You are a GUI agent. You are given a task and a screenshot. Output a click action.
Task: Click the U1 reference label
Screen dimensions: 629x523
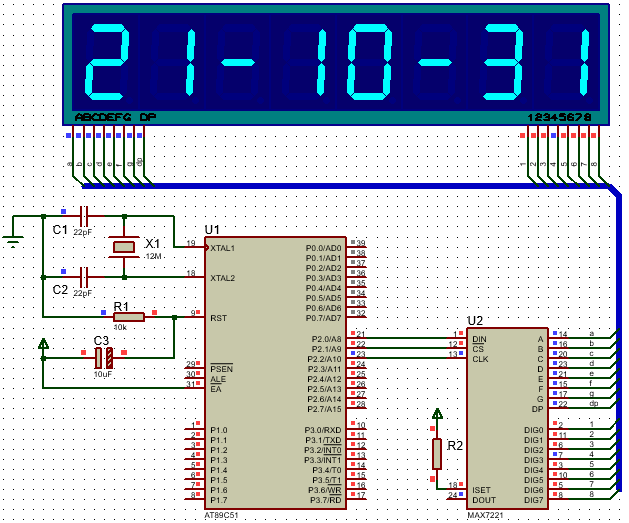pos(212,230)
